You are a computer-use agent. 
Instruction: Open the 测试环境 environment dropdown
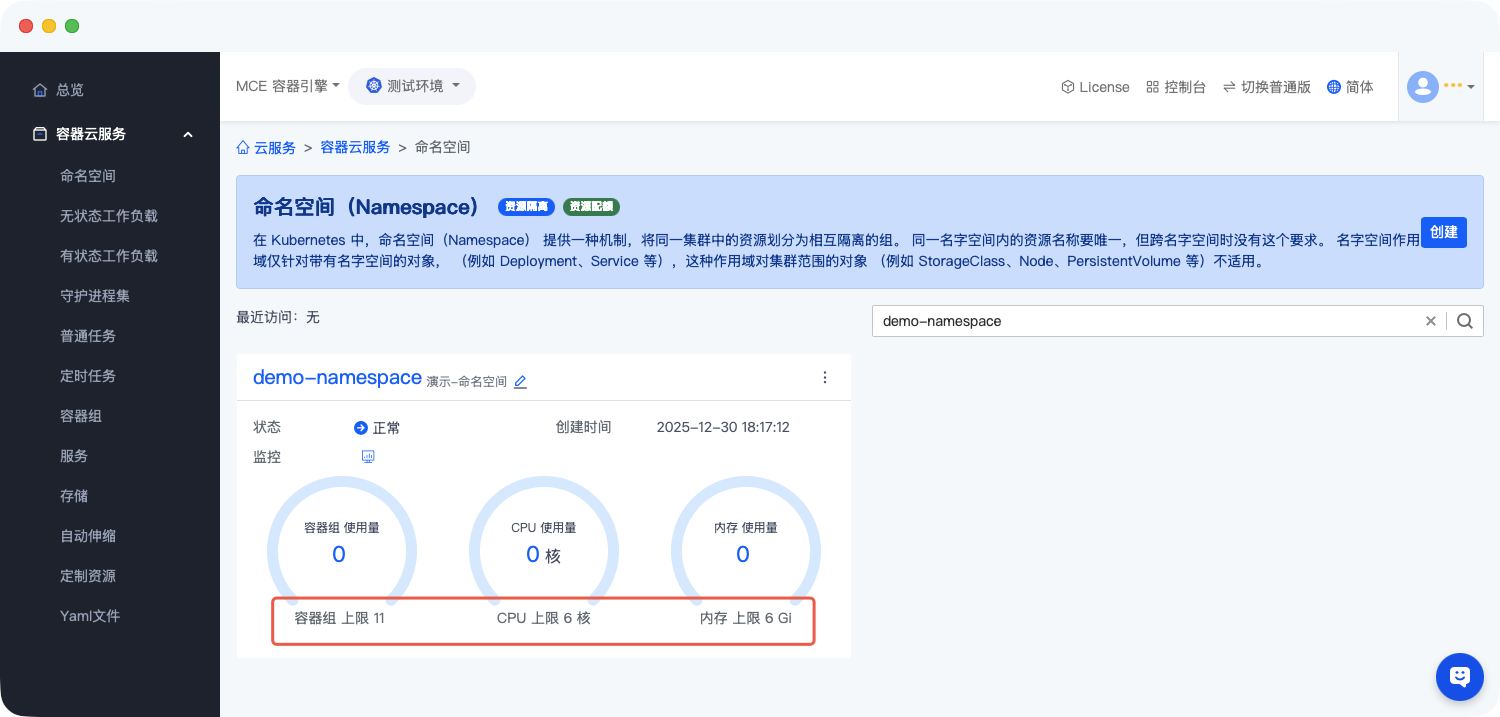tap(412, 86)
